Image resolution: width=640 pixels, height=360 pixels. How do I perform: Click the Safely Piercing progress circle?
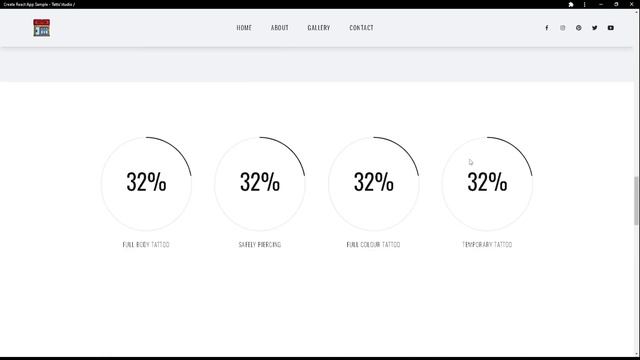pos(260,184)
